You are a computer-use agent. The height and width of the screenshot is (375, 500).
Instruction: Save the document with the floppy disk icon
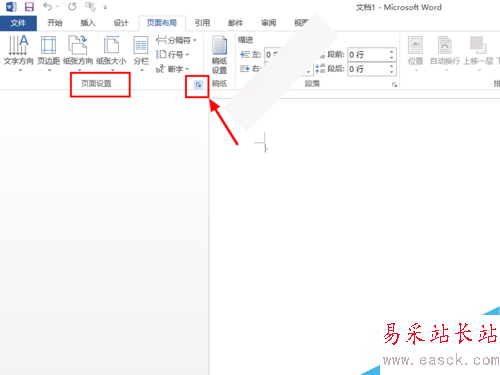click(x=29, y=7)
